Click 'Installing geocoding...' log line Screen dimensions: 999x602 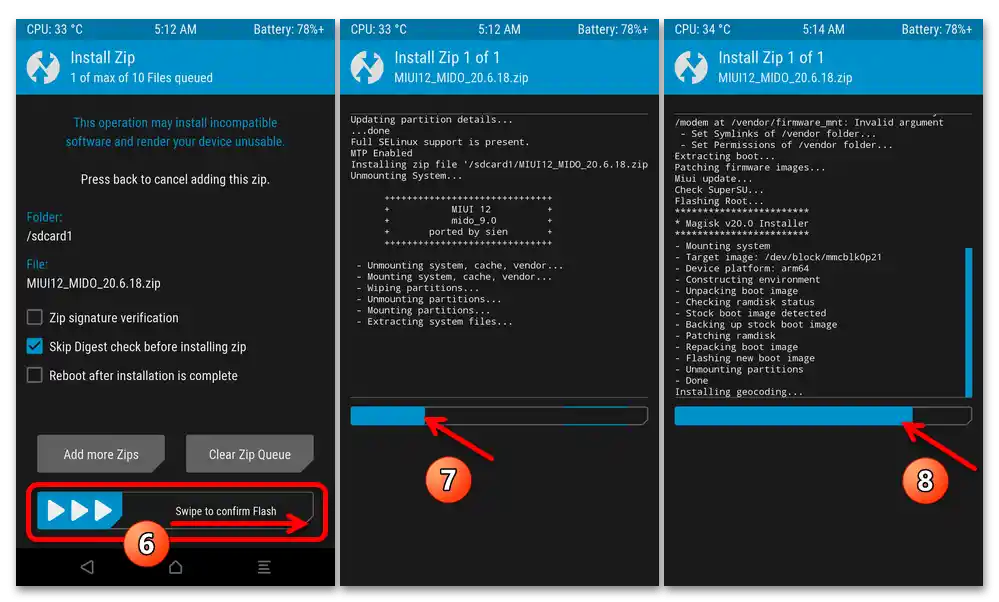pos(739,392)
